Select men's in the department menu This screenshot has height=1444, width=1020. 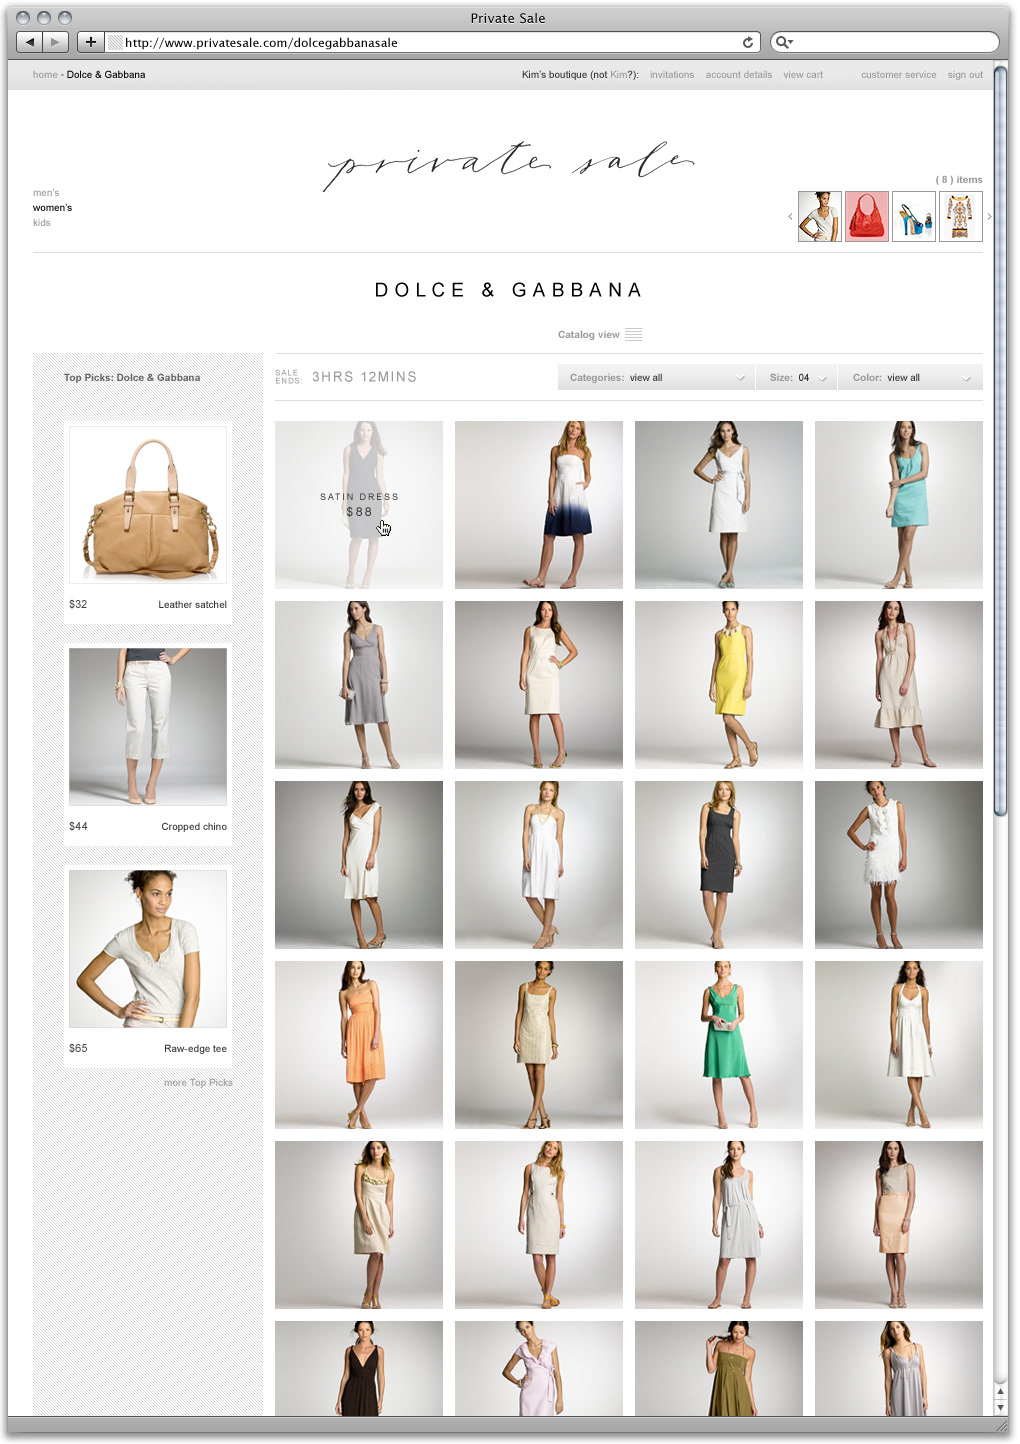[x=46, y=193]
